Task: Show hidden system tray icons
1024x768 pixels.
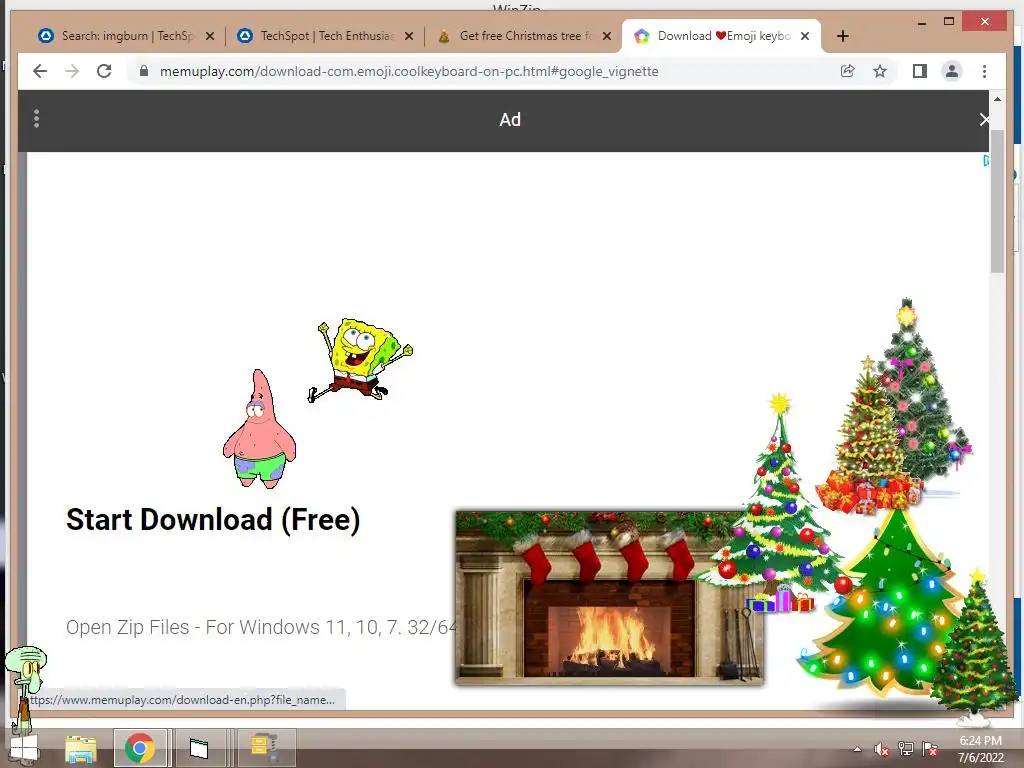Action: (x=857, y=750)
